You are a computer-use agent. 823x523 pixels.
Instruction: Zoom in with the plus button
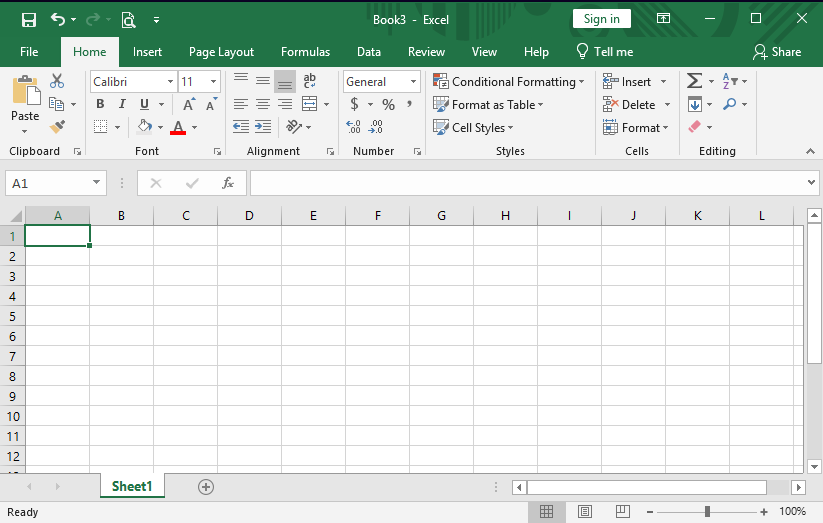tap(764, 511)
